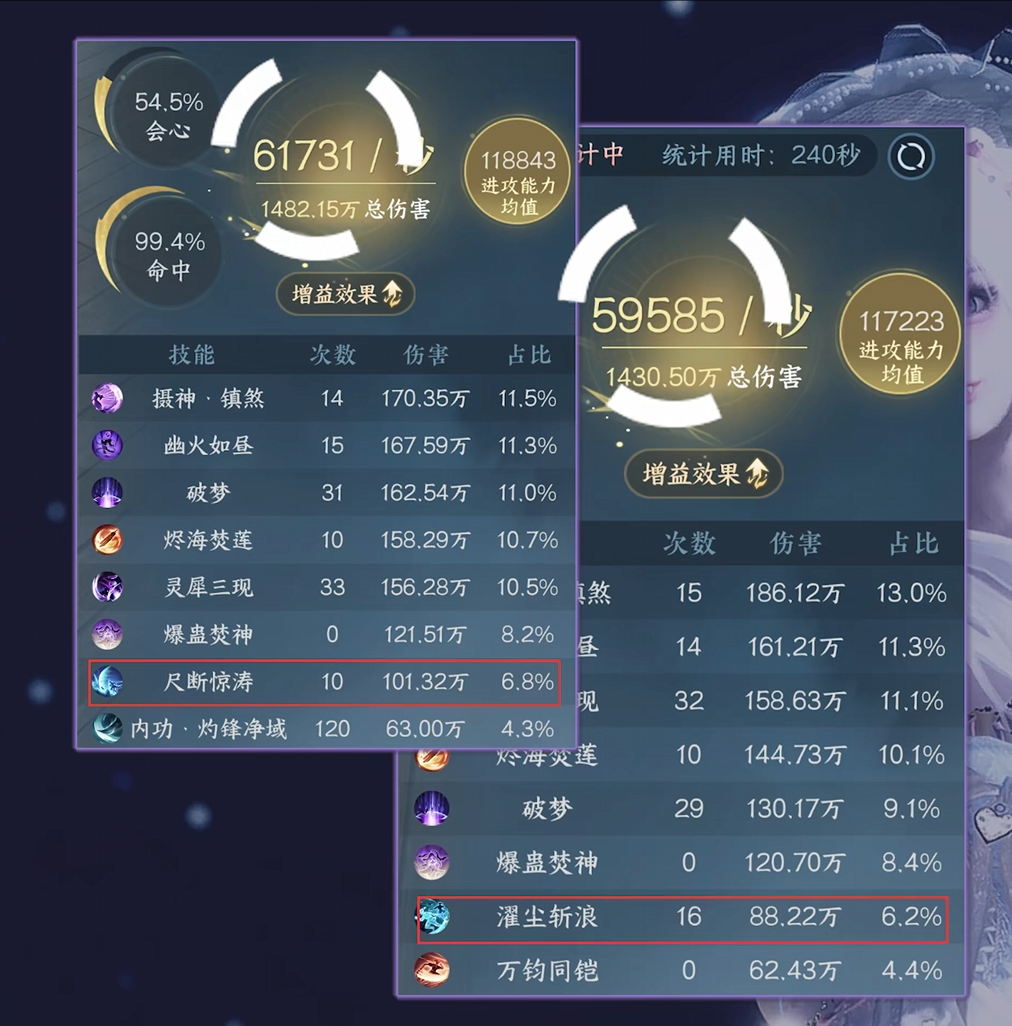Image resolution: width=1012 pixels, height=1026 pixels.
Task: Click the 统计用时 240秒 timer label
Action: [x=760, y=155]
